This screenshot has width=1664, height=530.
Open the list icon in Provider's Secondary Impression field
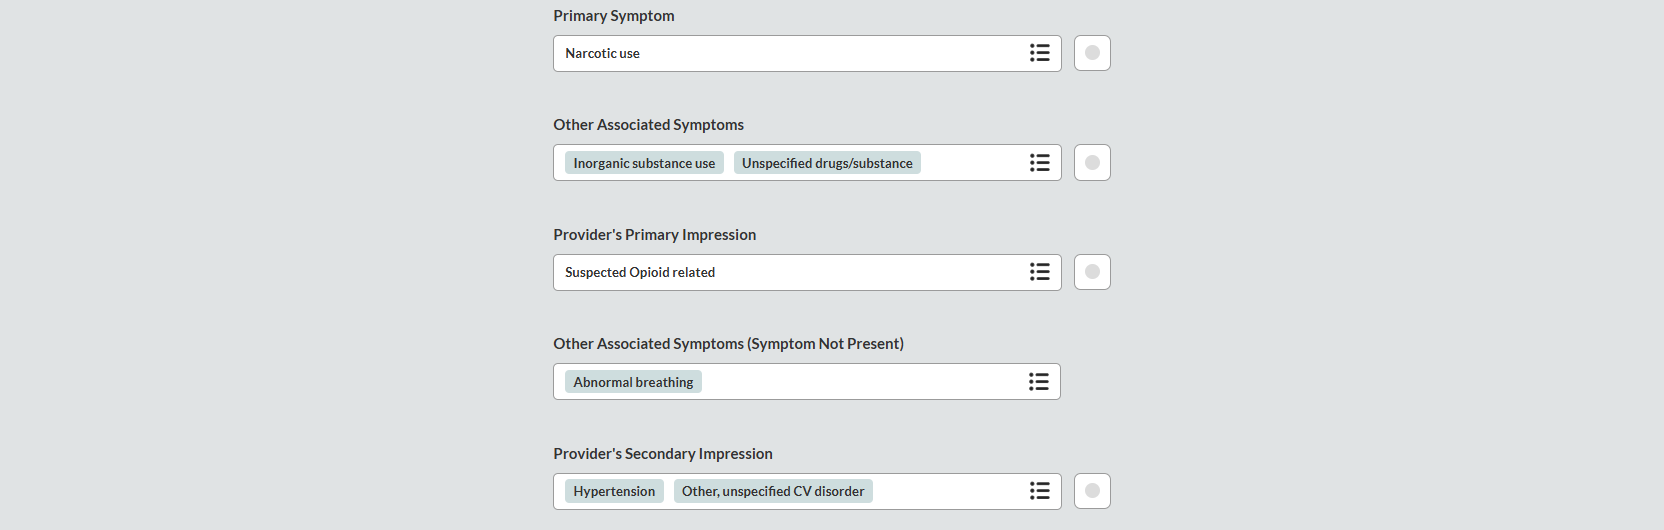click(1040, 491)
